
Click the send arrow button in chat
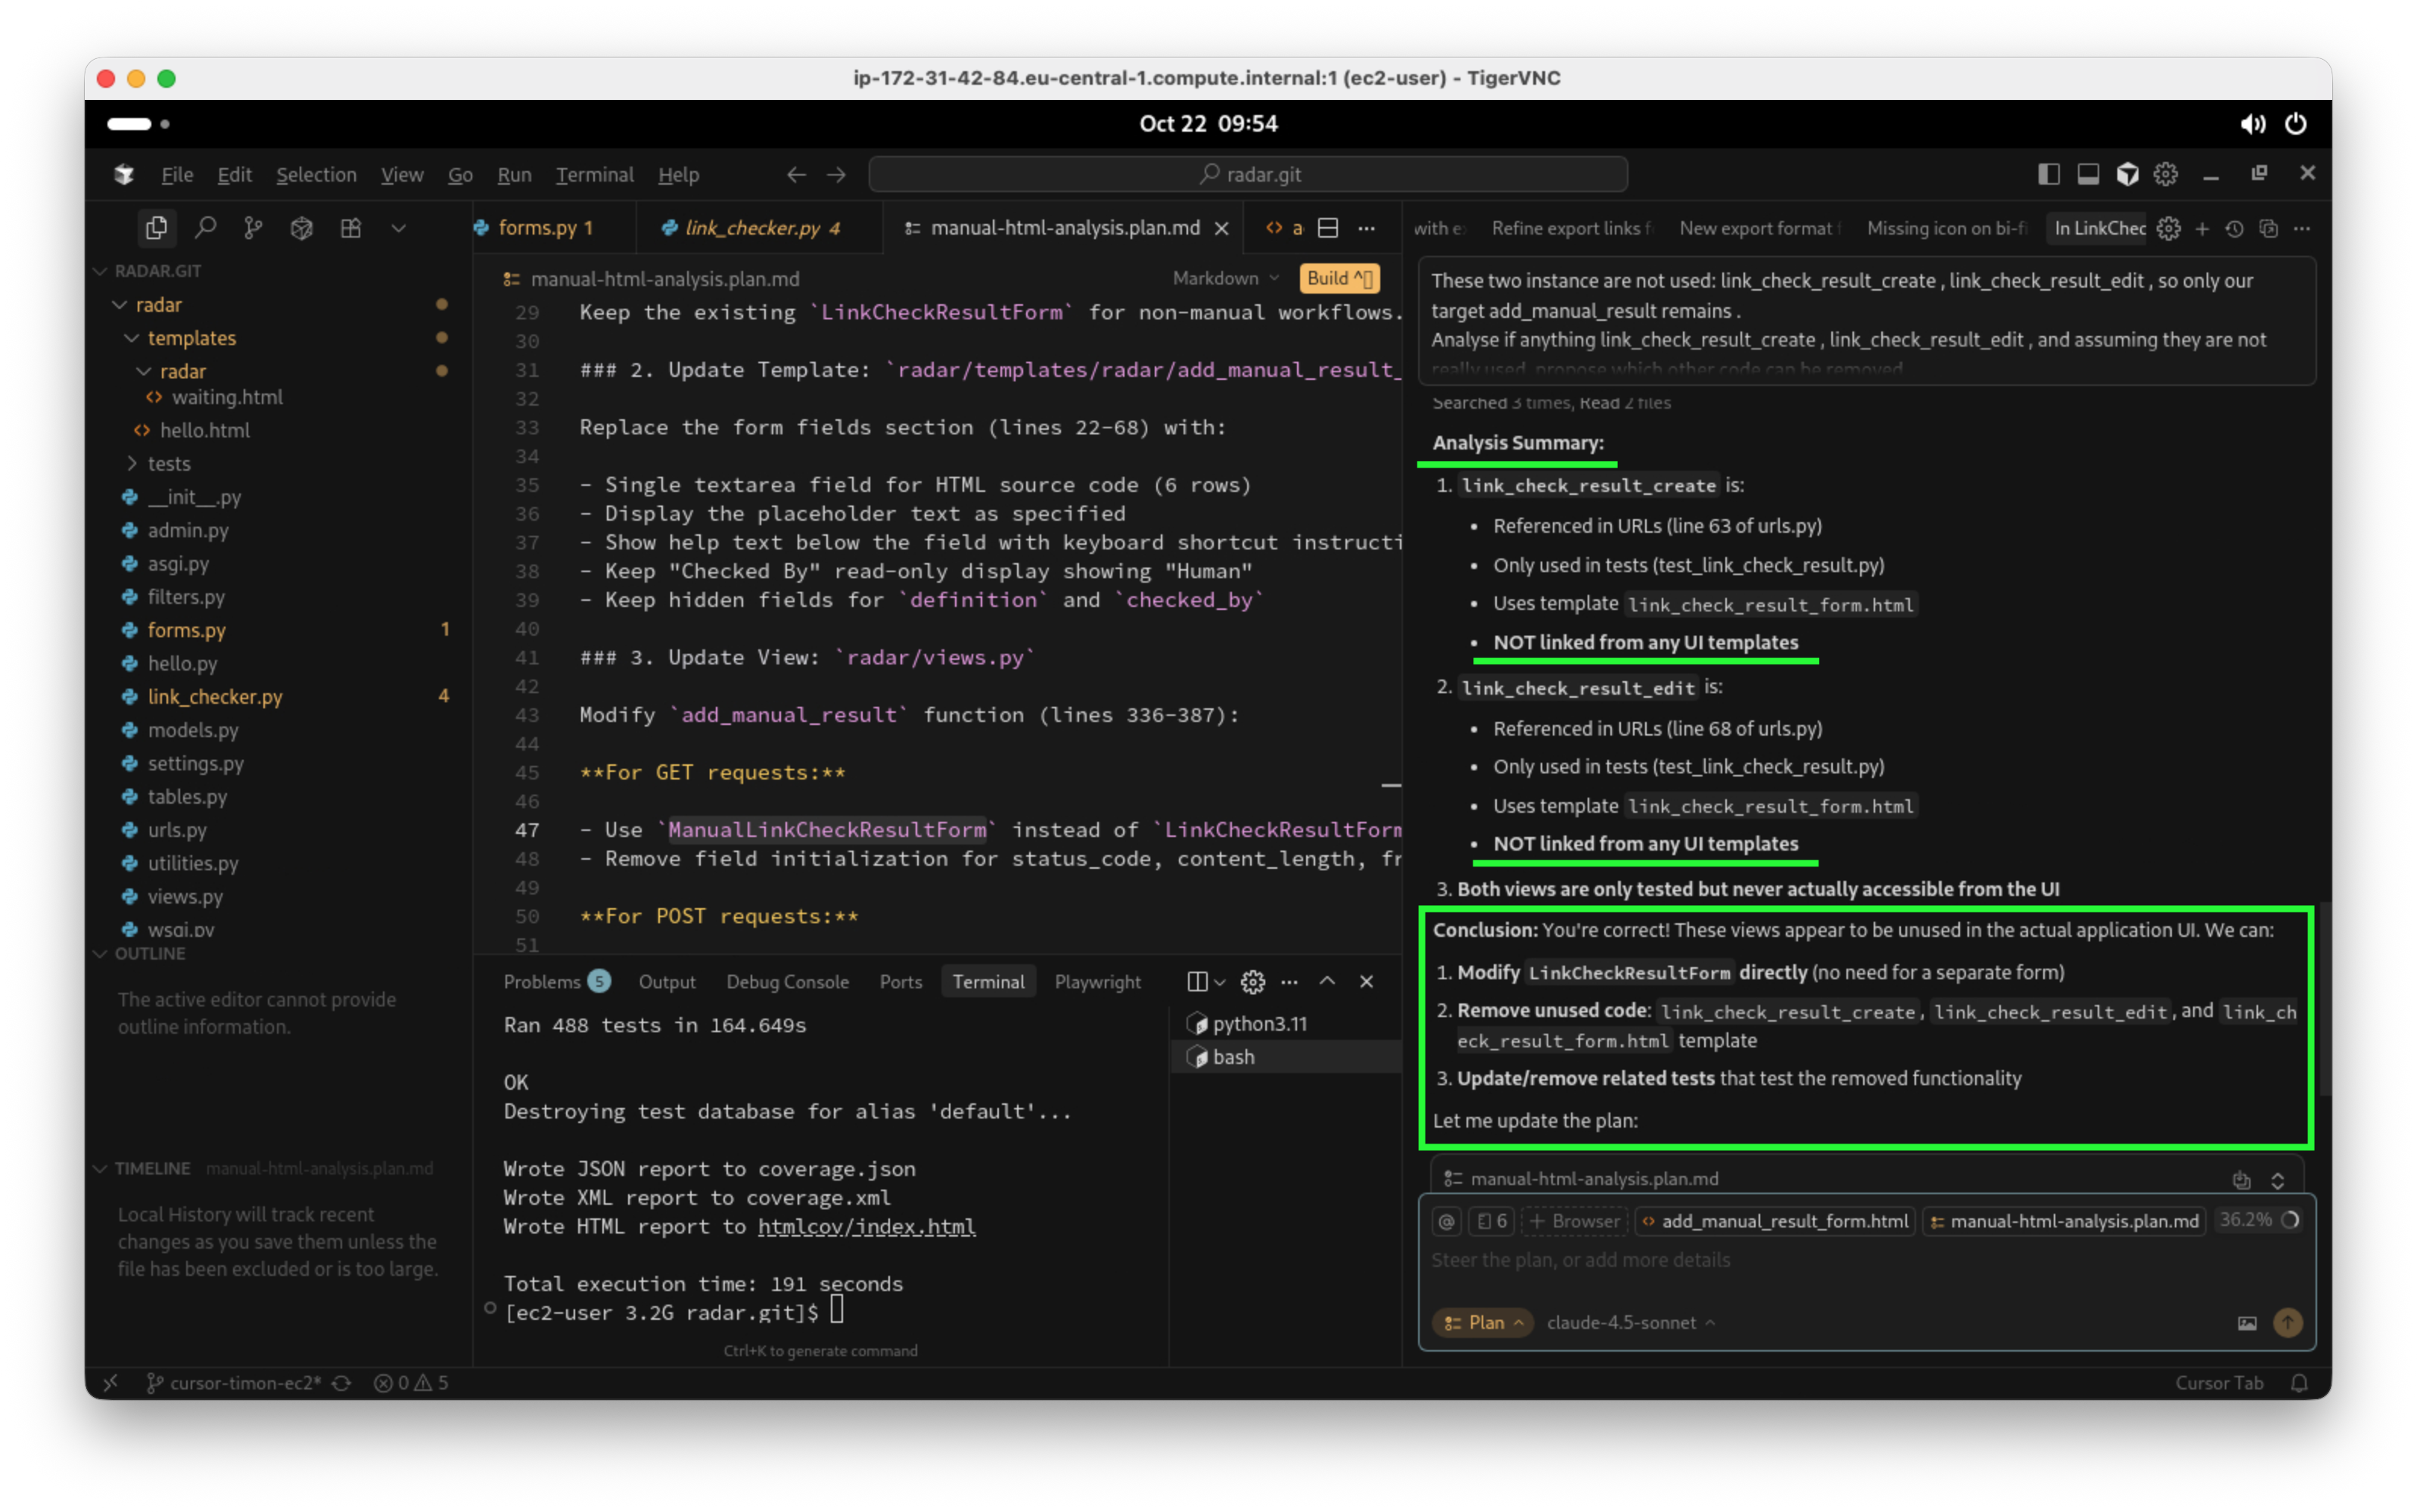(x=2287, y=1322)
